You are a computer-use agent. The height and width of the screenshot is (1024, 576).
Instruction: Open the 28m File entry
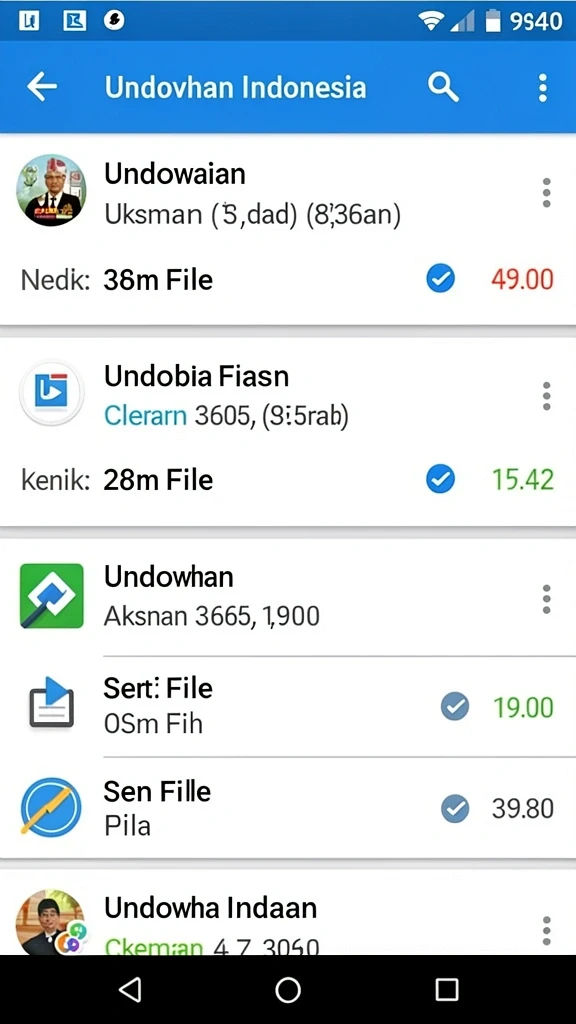[158, 480]
